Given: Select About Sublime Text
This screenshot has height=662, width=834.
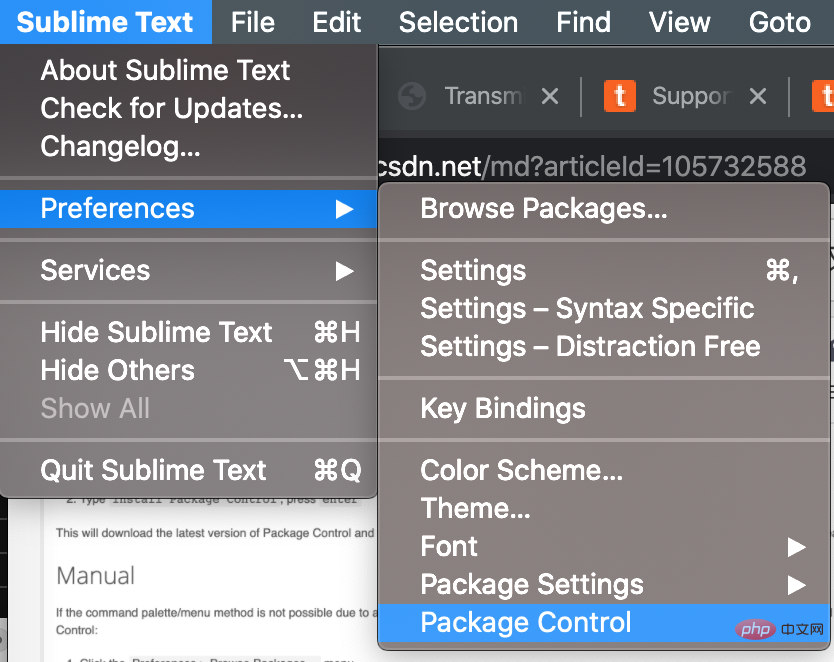Looking at the screenshot, I should click(x=189, y=70).
